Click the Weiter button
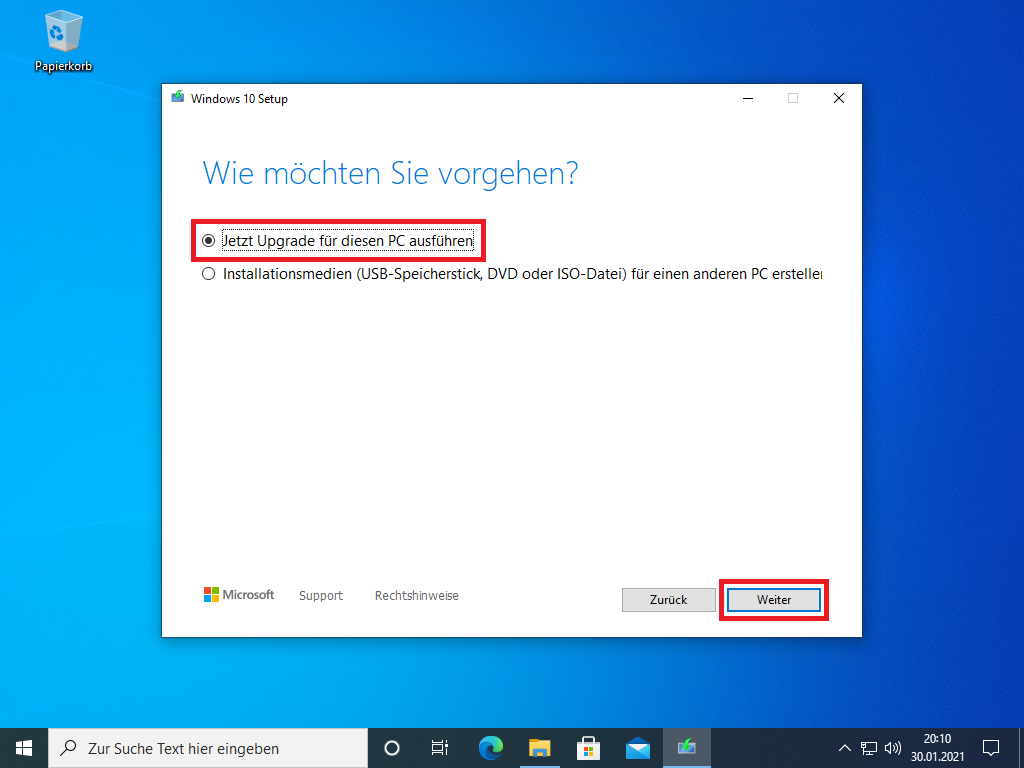The width and height of the screenshot is (1024, 768). (x=774, y=600)
